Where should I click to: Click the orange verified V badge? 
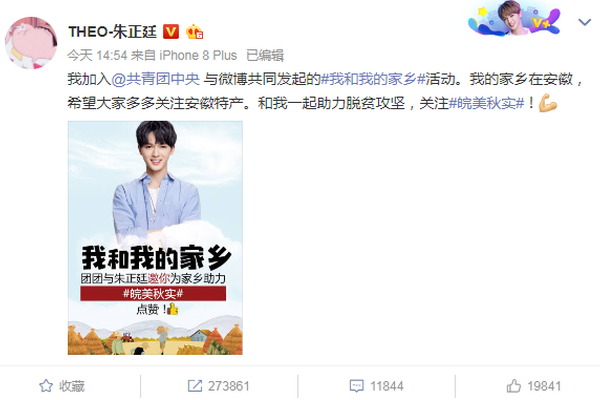[171, 32]
